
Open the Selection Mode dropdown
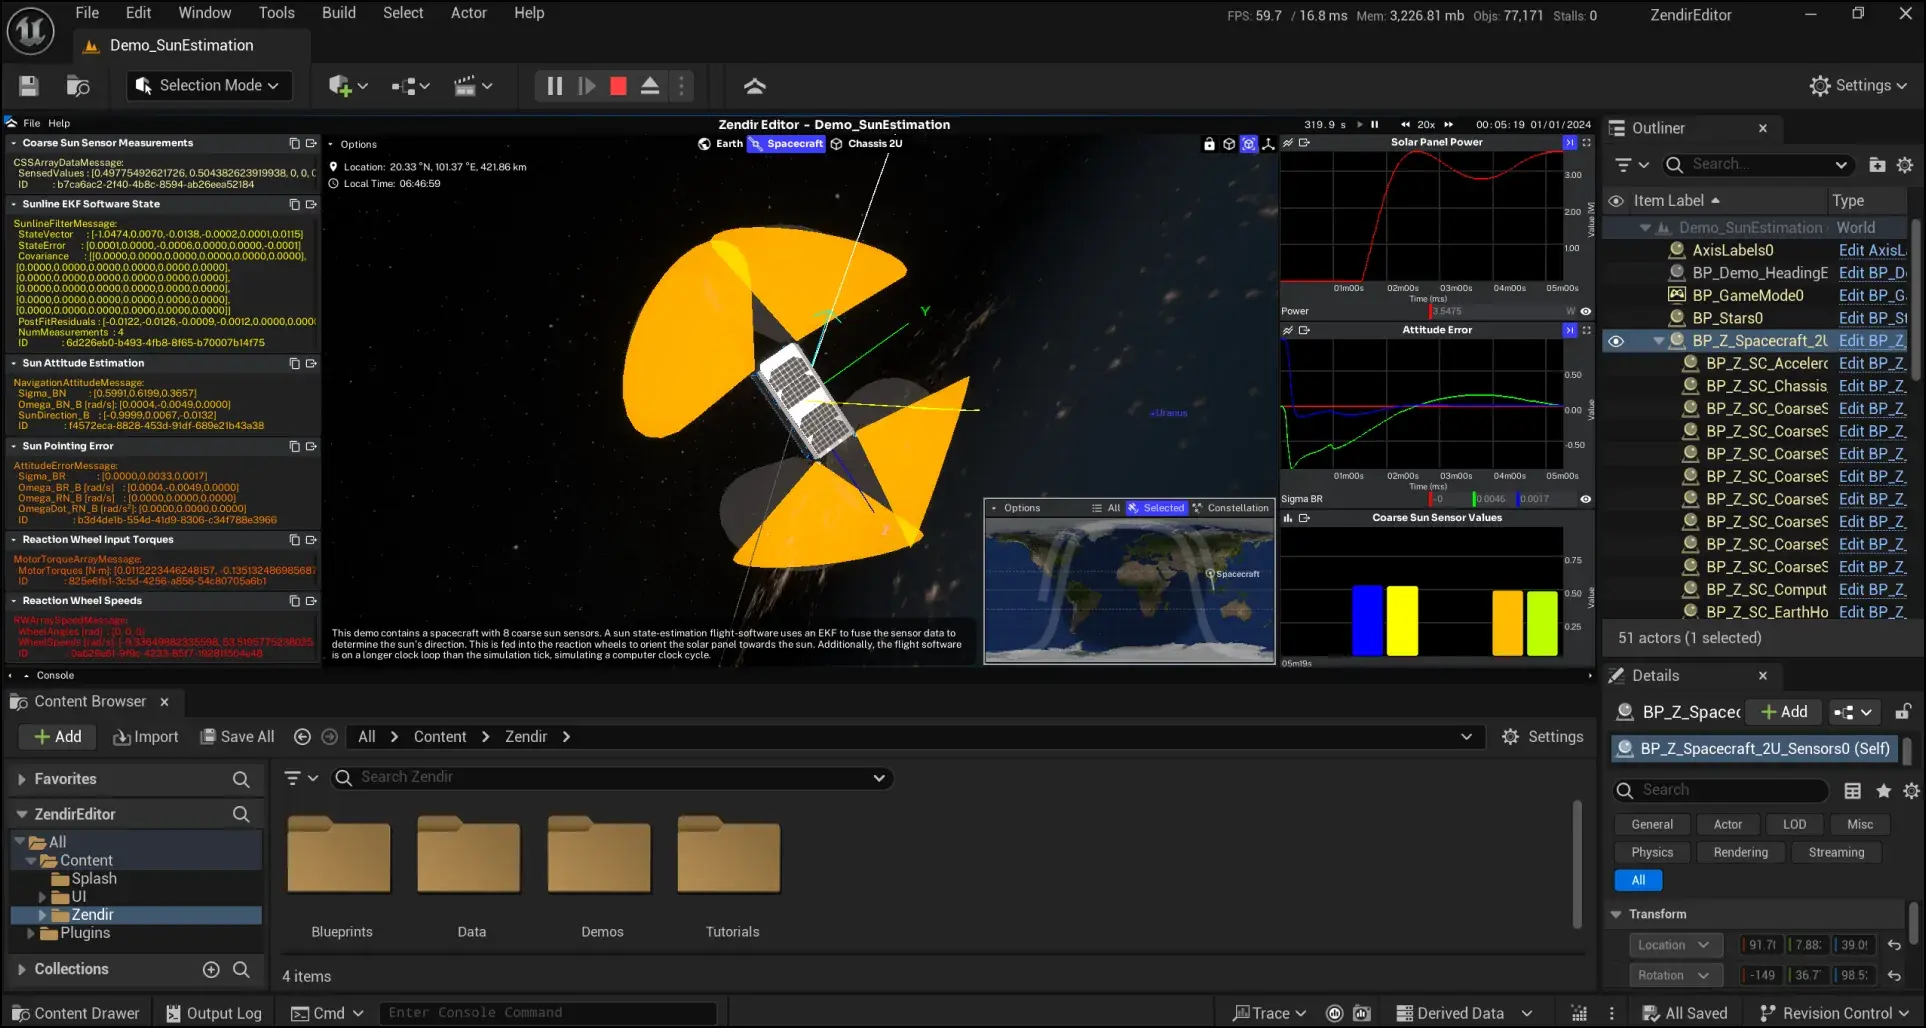click(x=209, y=86)
